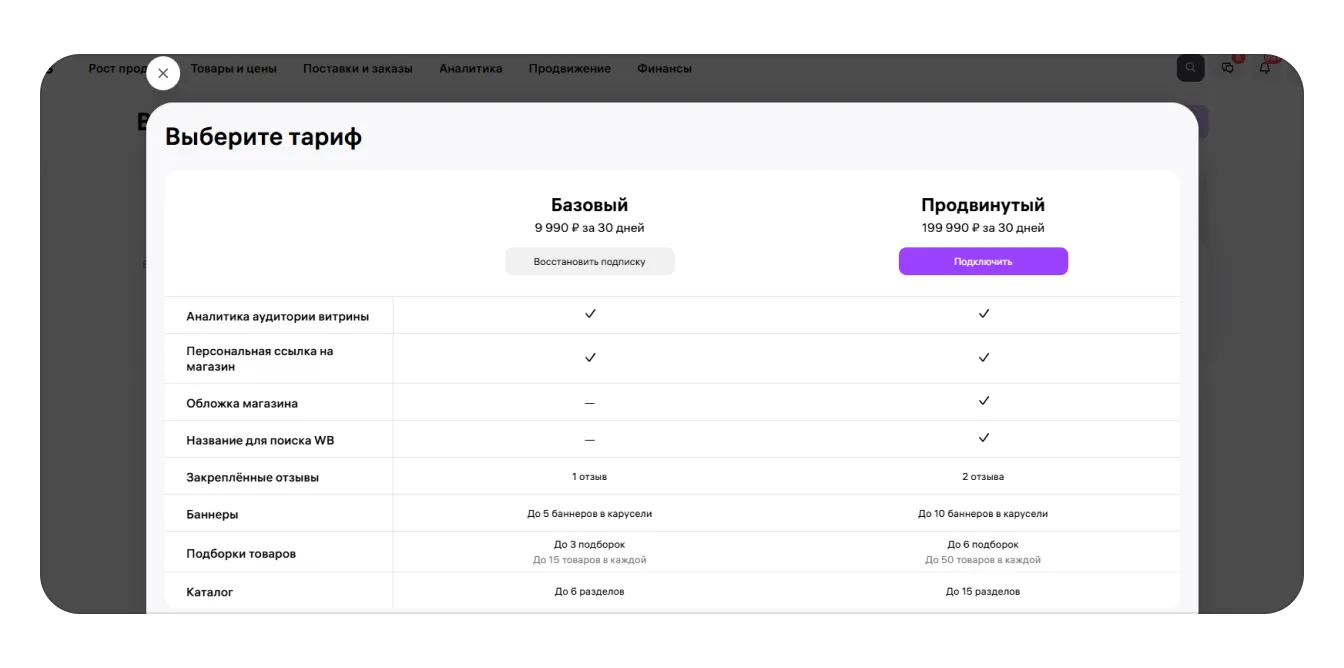1344x668 pixels.
Task: Click Продвинутый checkmark for Обложка магазина
Action: click(x=983, y=401)
